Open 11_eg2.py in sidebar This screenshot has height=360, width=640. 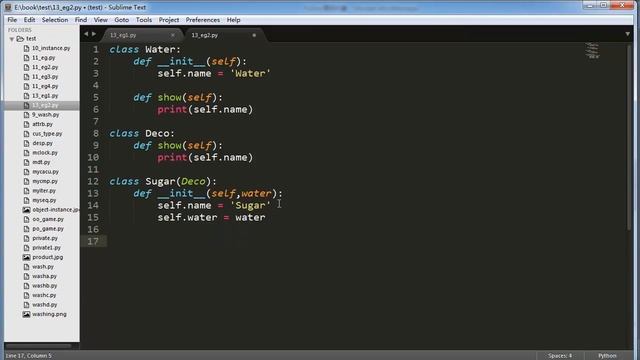click(45, 67)
